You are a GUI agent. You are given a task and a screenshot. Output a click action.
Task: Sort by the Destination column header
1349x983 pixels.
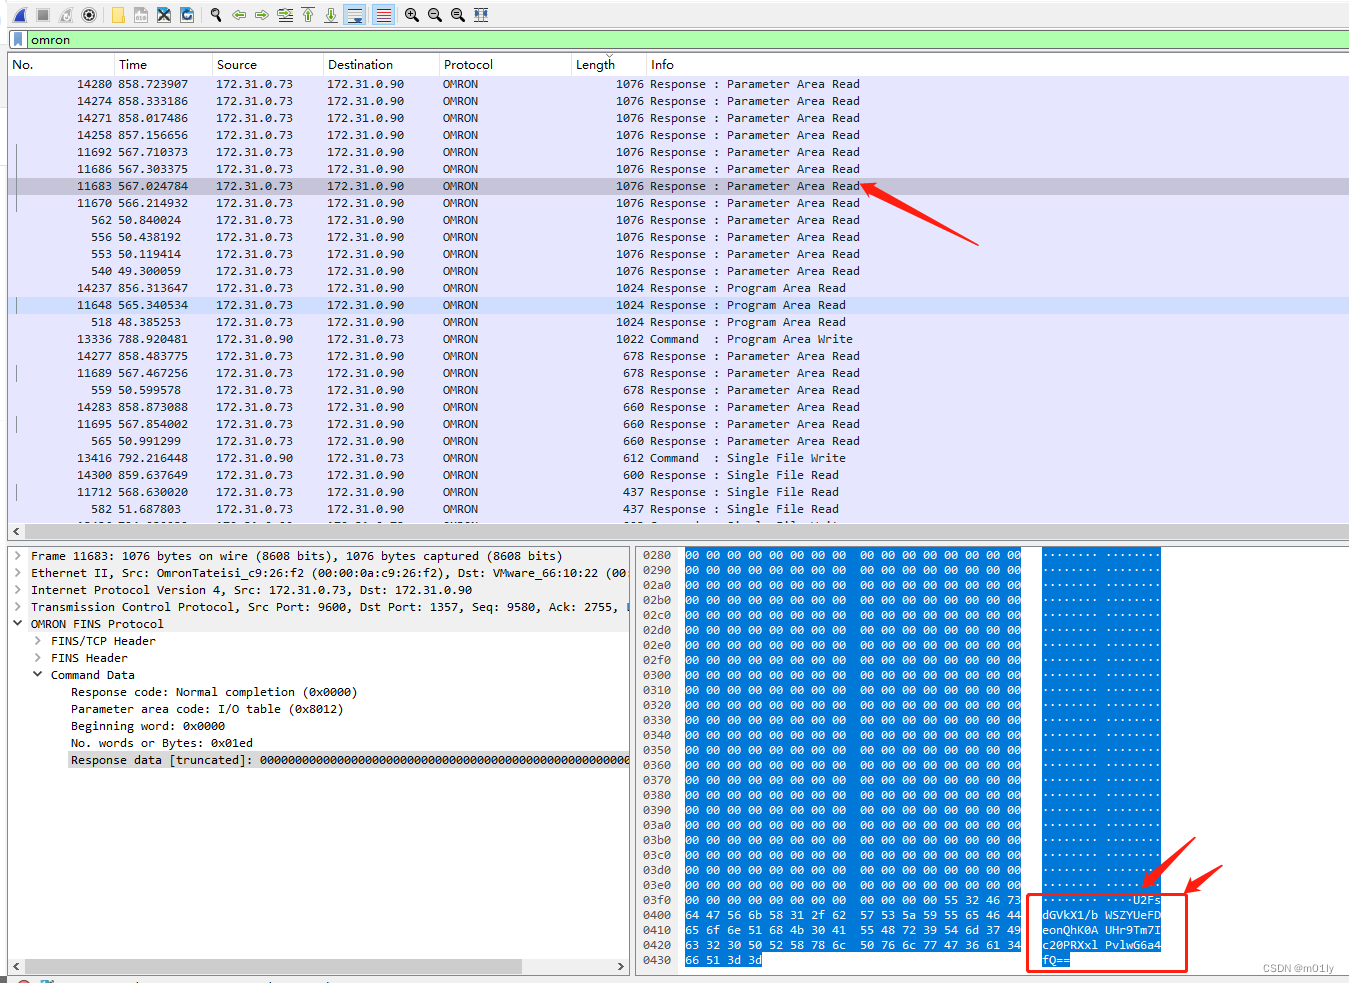click(382, 64)
